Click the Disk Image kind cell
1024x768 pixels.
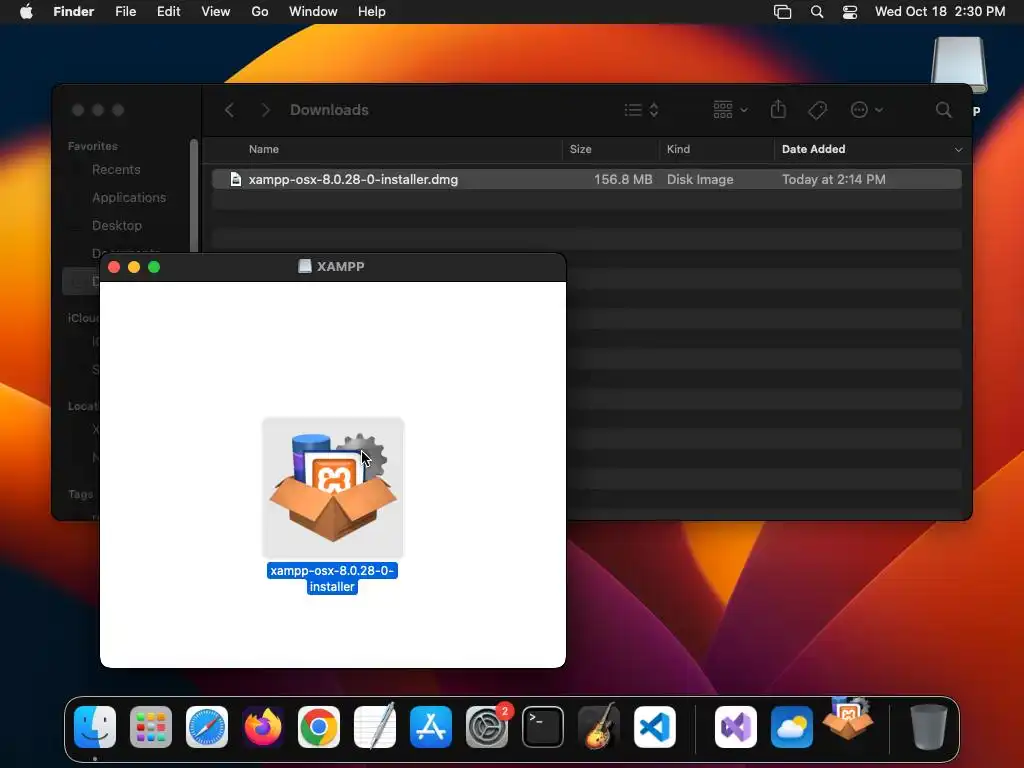tap(699, 179)
